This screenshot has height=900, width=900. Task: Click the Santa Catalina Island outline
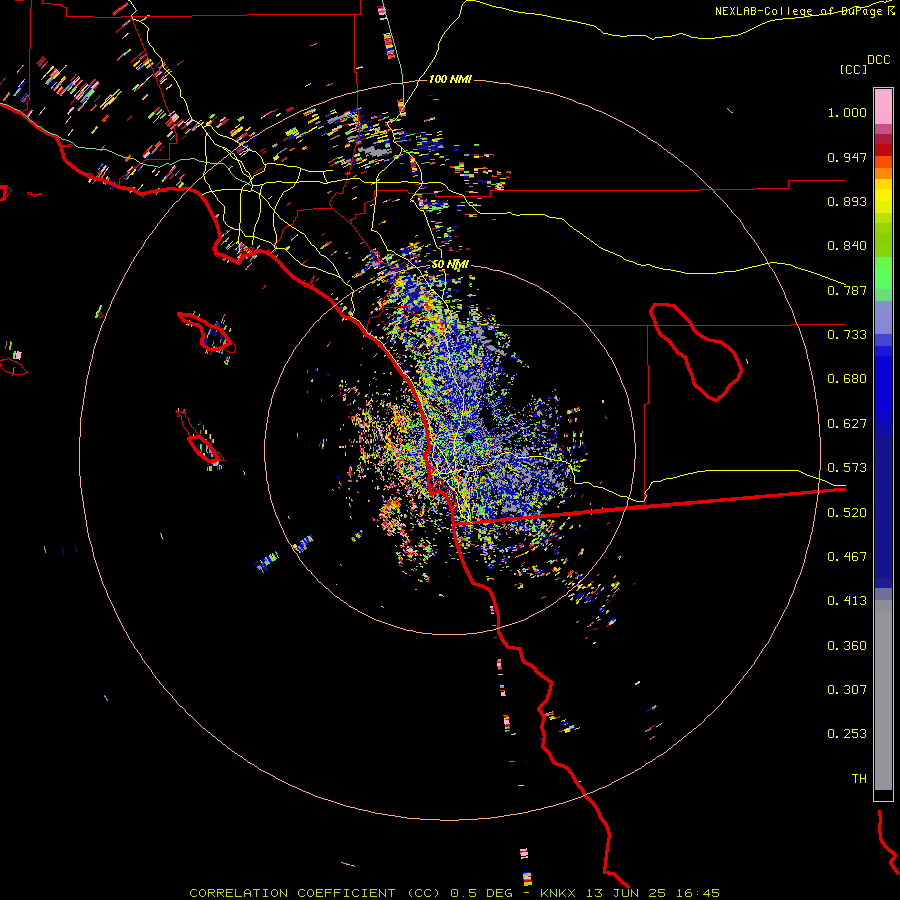(x=207, y=332)
